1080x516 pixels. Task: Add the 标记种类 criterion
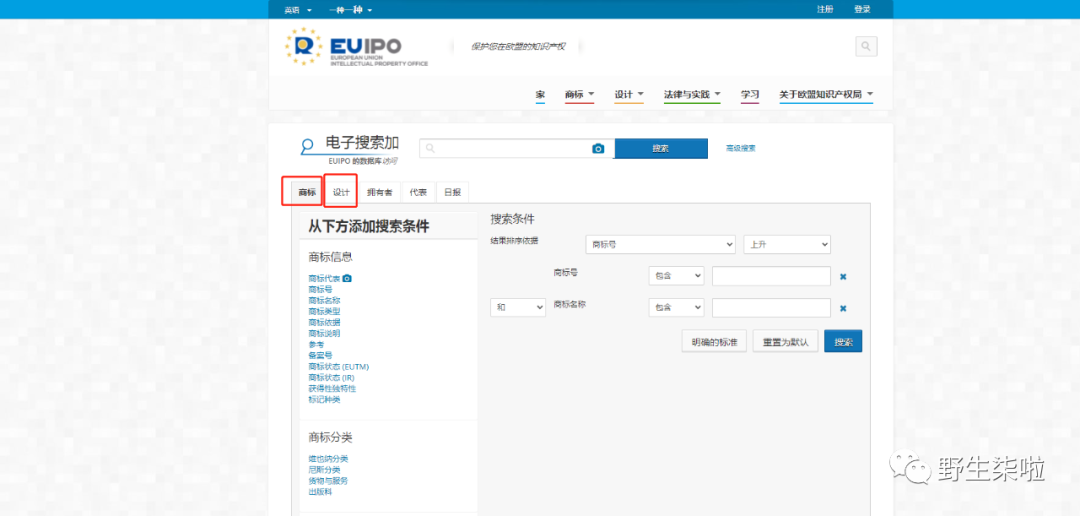click(x=324, y=400)
